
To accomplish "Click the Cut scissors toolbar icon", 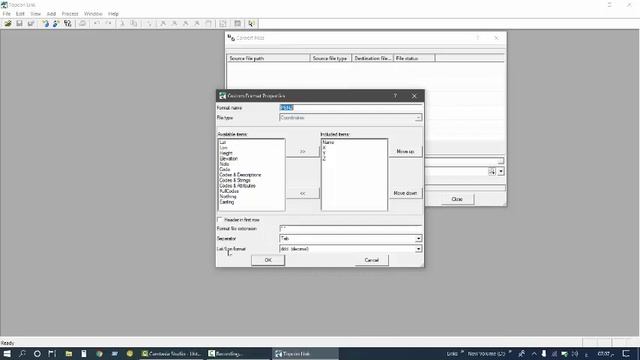I will pyautogui.click(x=122, y=24).
